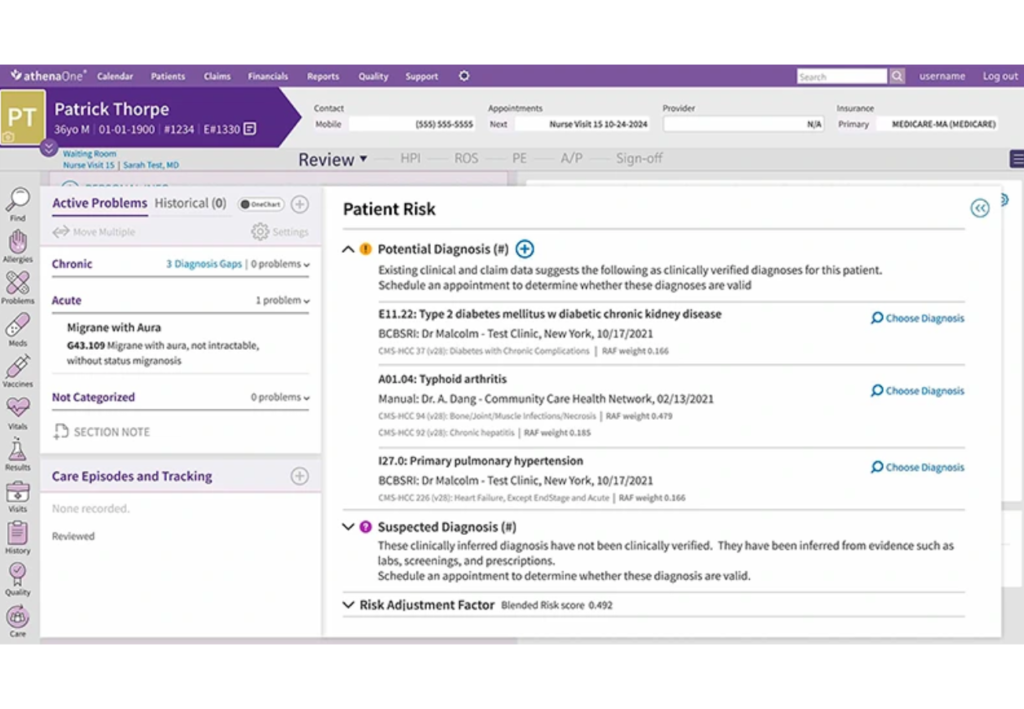Click the settings gear in top navigation
1024x709 pixels.
pos(464,76)
